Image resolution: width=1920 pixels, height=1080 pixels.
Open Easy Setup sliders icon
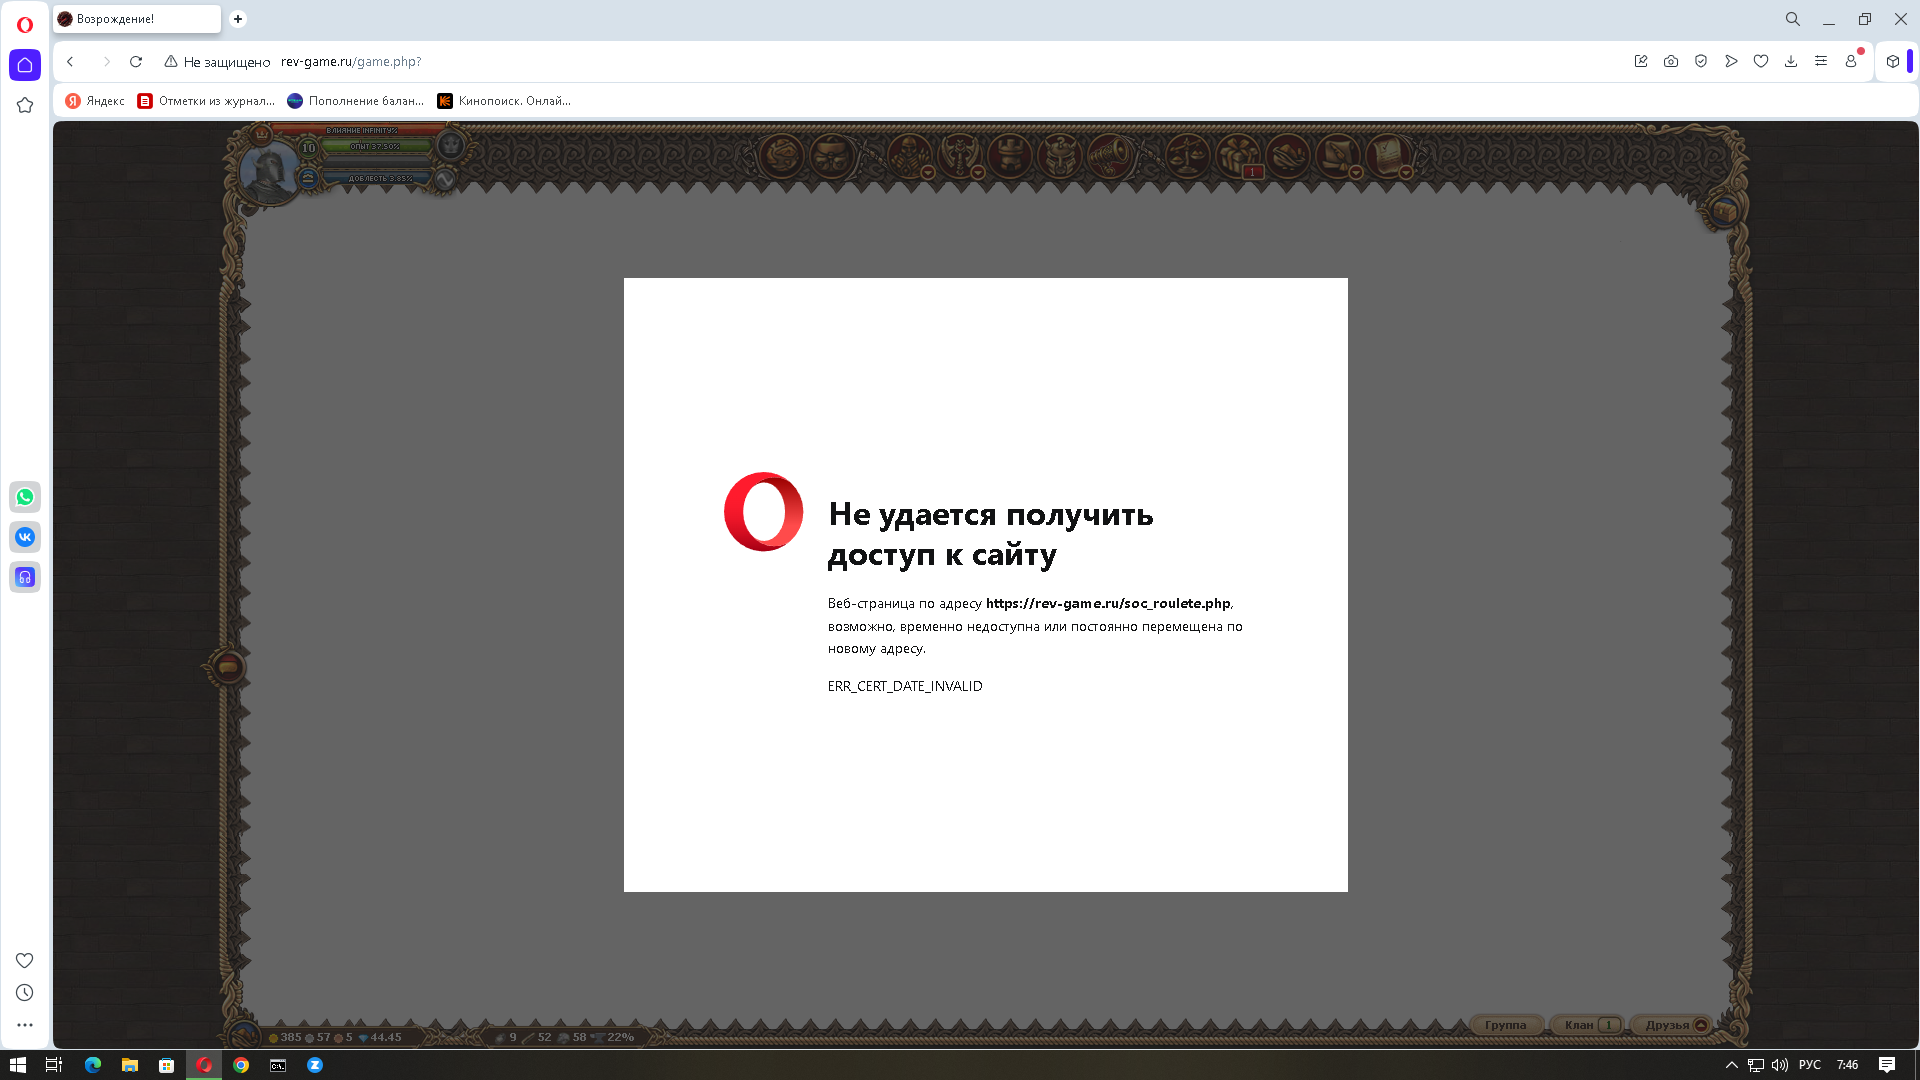tap(1821, 61)
